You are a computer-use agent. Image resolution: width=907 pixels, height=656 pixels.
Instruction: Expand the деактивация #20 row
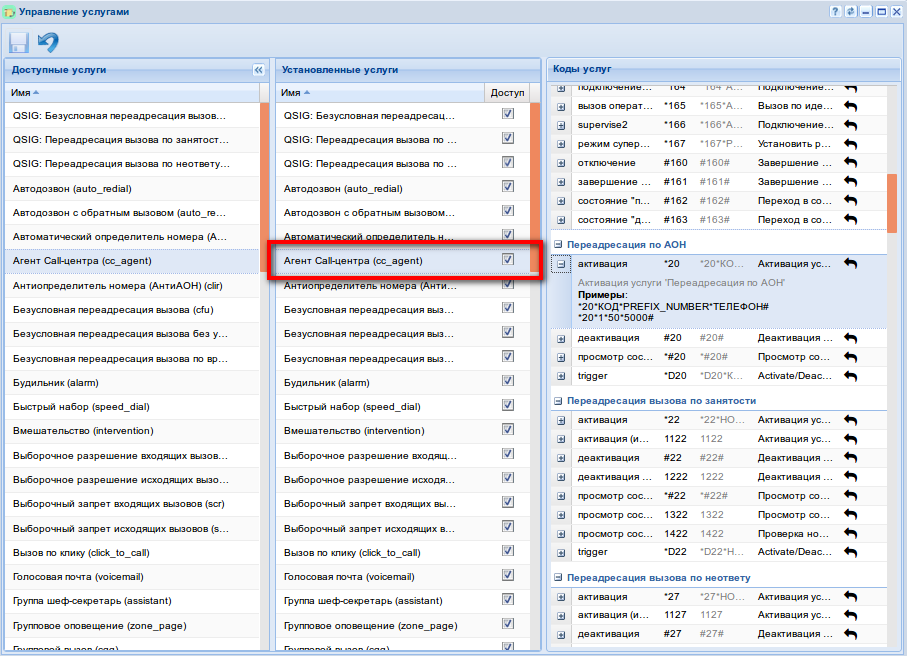(x=562, y=338)
